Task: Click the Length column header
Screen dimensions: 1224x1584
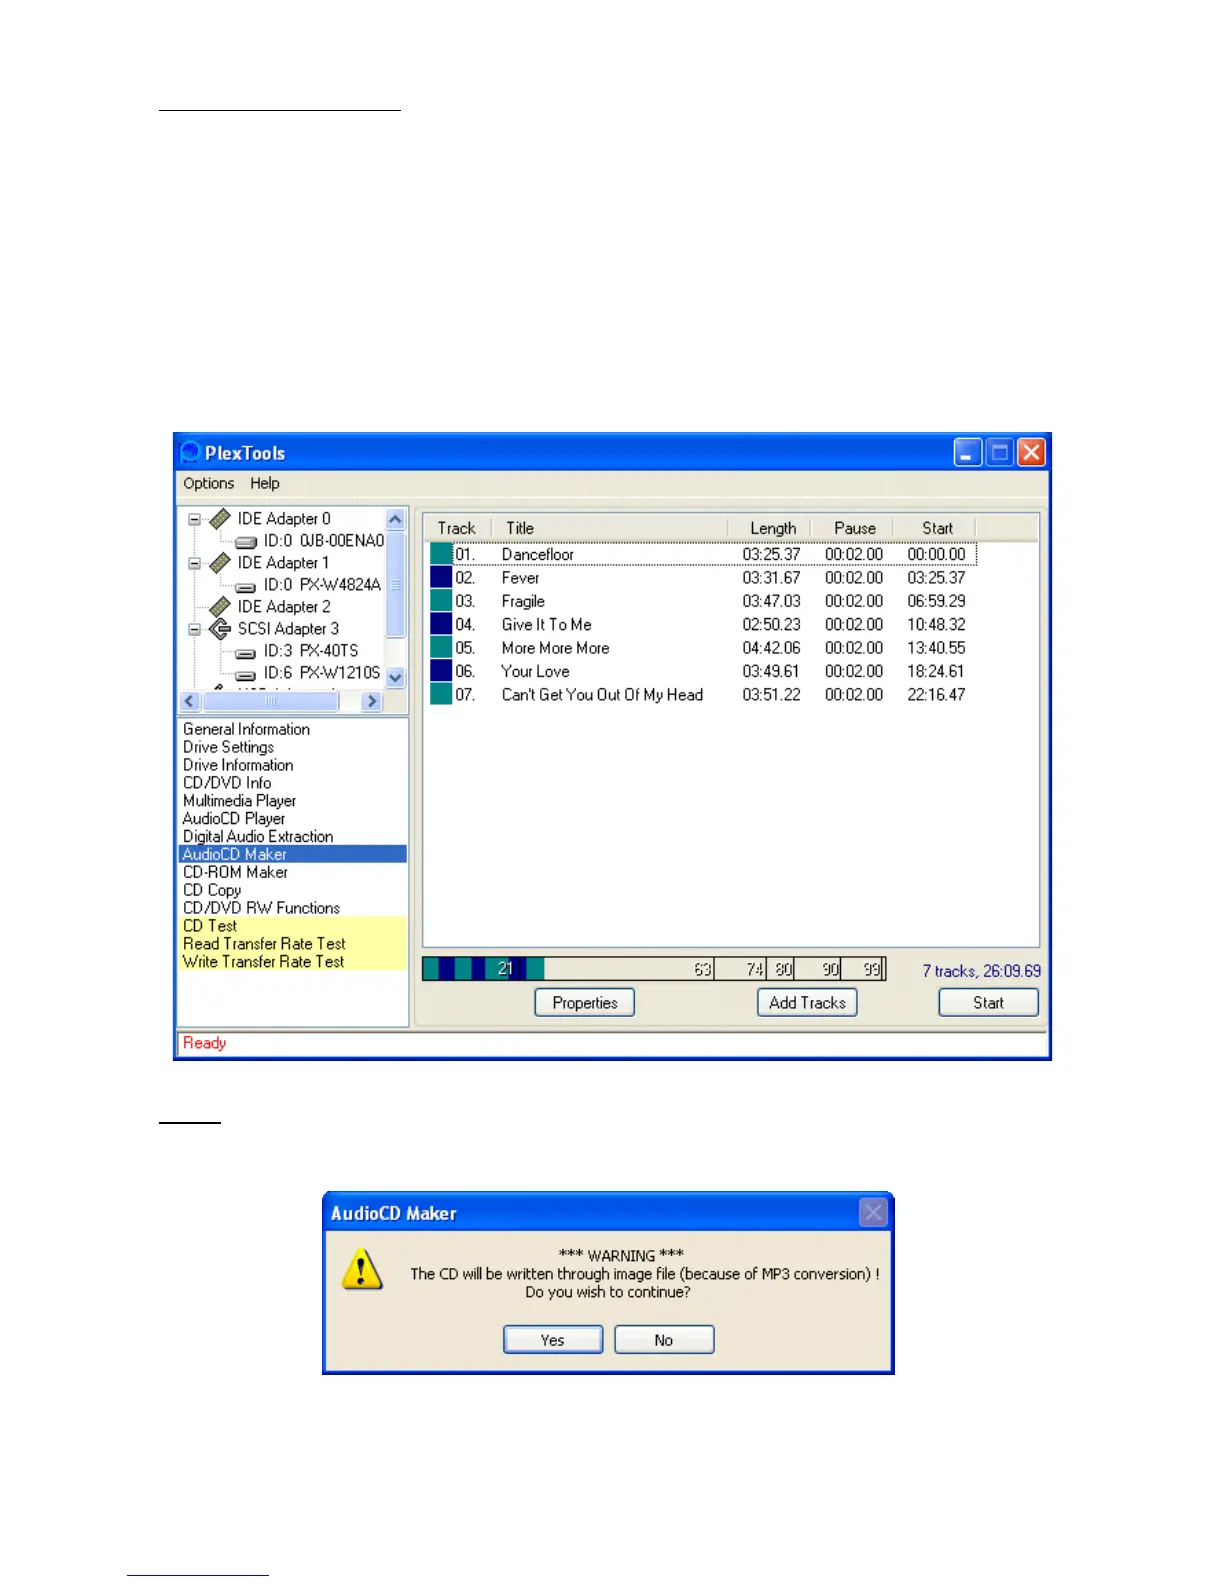Action: [x=768, y=528]
